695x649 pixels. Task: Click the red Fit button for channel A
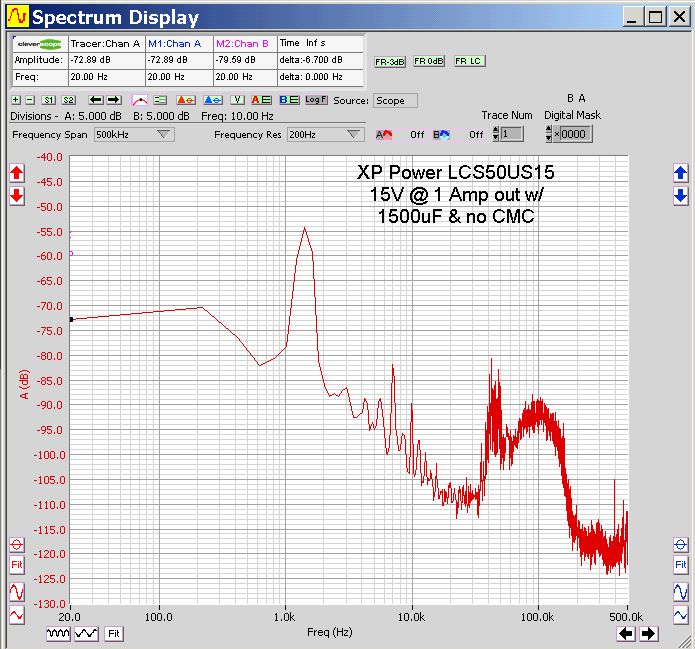click(17, 565)
